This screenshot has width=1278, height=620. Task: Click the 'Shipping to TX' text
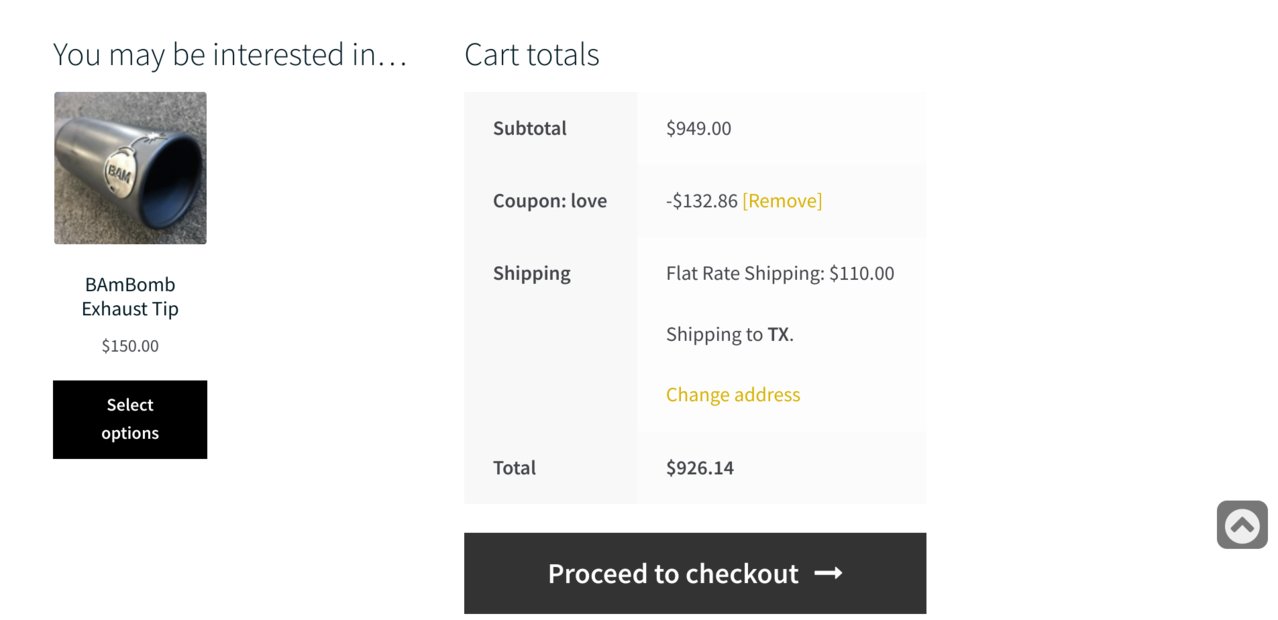pyautogui.click(x=730, y=334)
